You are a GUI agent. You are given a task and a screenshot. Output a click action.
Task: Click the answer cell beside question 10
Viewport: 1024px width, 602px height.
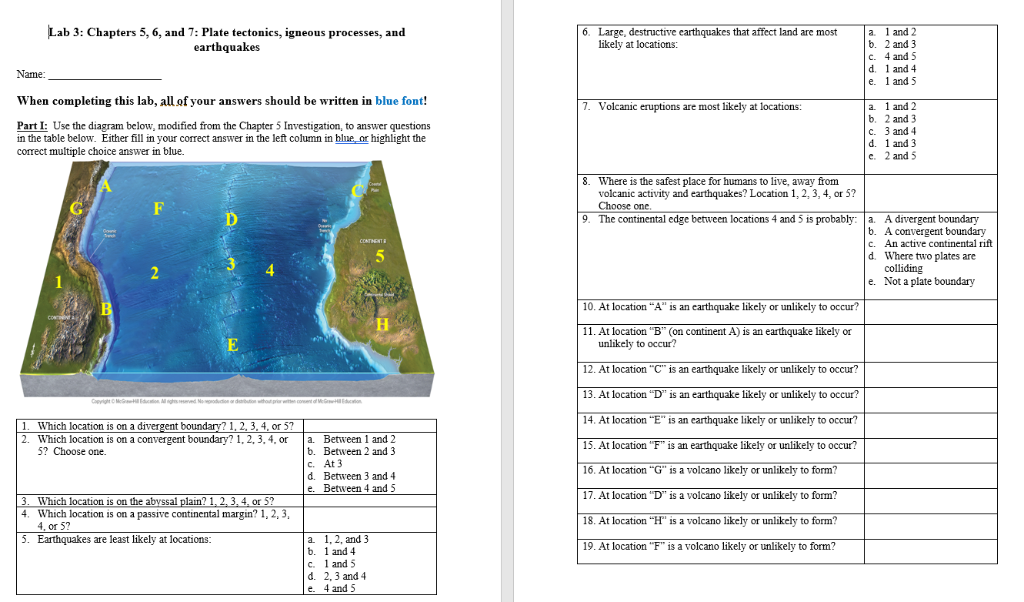[930, 311]
